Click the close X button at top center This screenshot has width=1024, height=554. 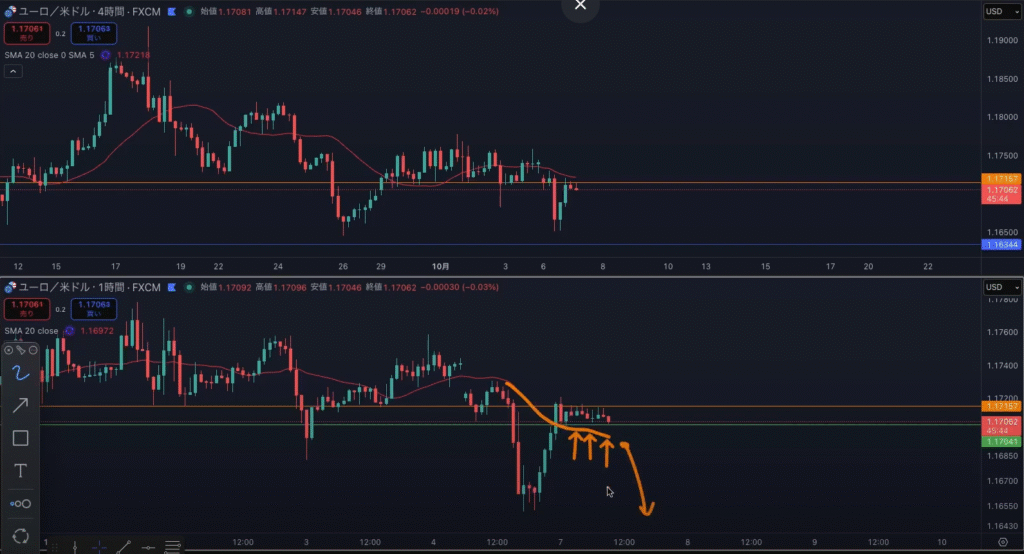581,9
